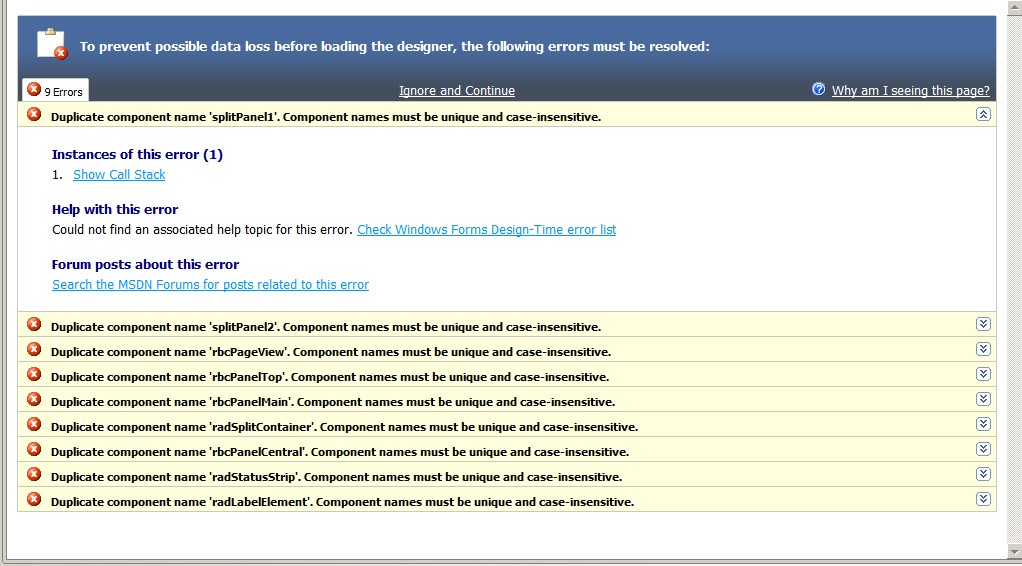
Task: Click the vertical scrollbar on the right
Action: [1014, 280]
